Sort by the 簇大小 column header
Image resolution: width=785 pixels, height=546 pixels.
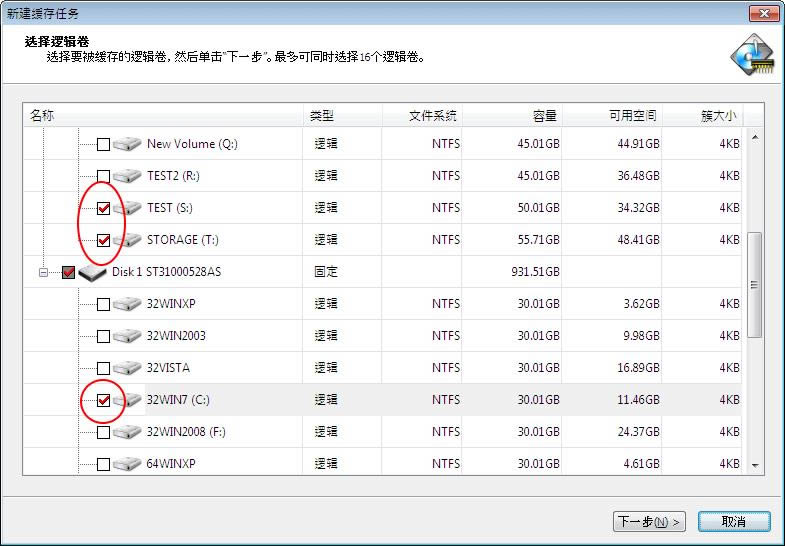[702, 116]
